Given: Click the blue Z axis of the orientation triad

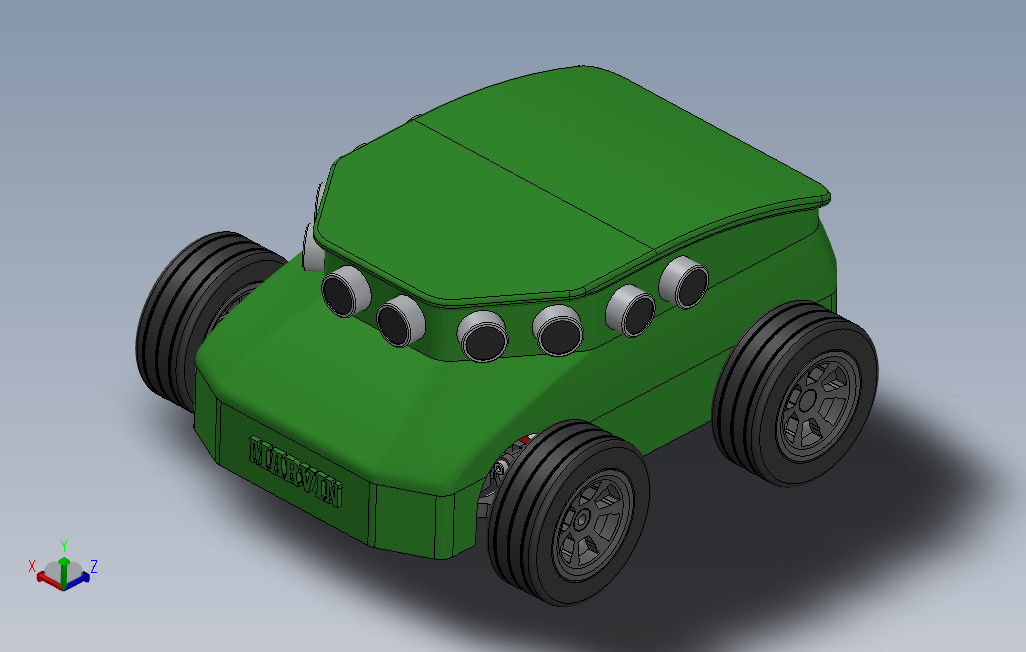Looking at the screenshot, I should click(x=77, y=579).
